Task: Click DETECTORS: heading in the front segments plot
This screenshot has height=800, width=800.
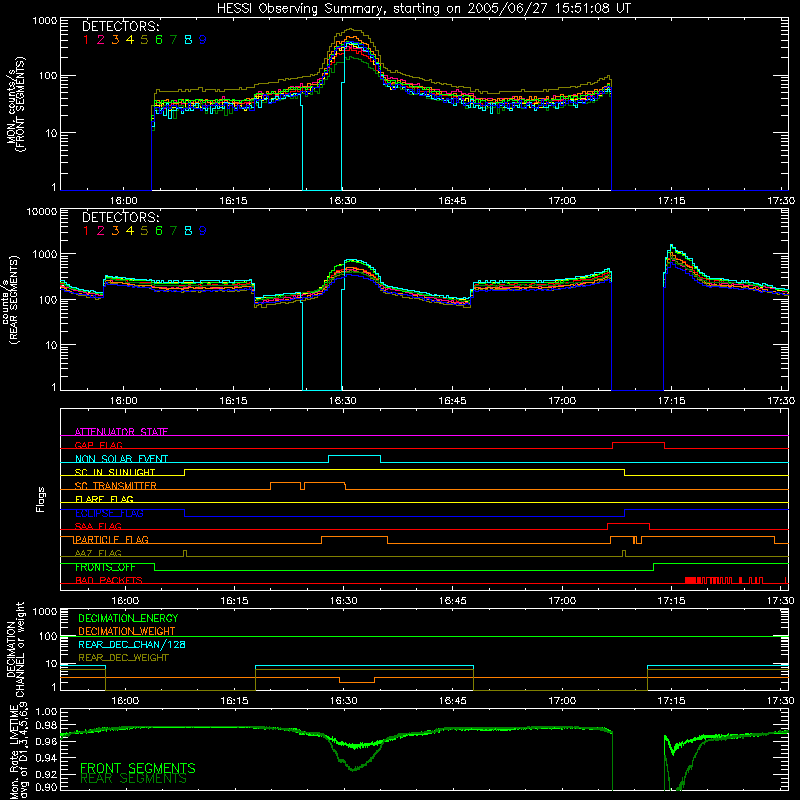Action: pyautogui.click(x=121, y=26)
